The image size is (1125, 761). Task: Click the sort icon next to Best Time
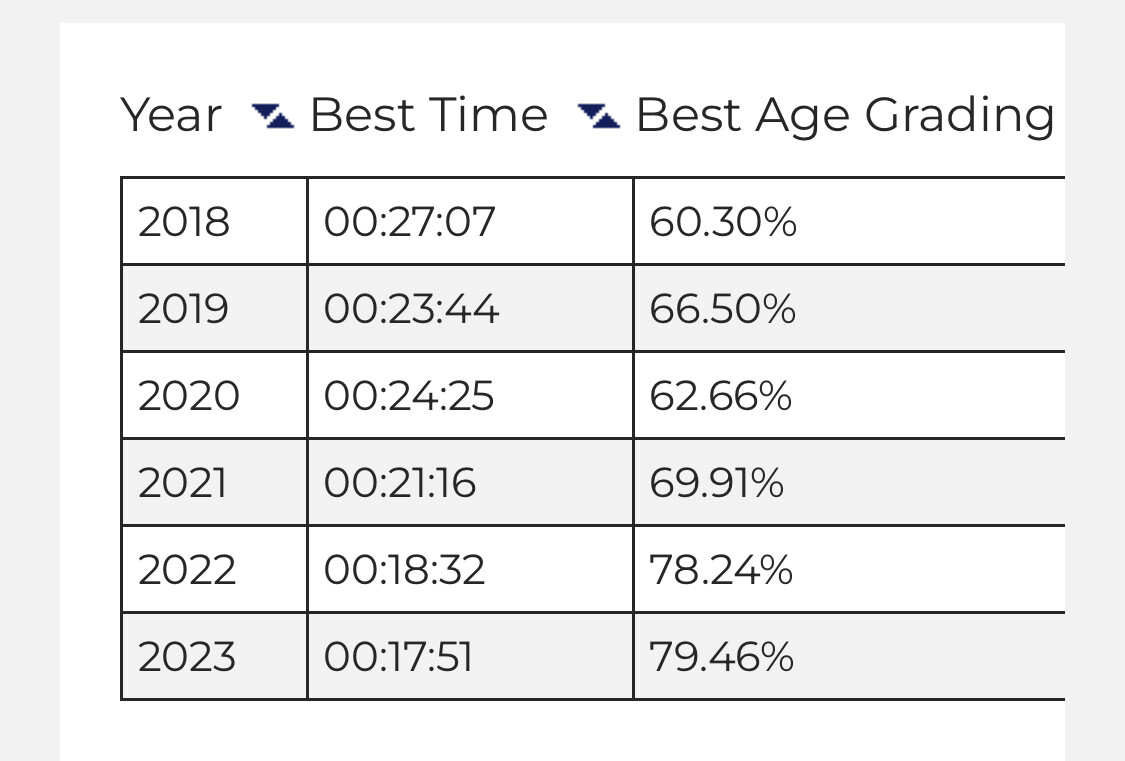(x=599, y=115)
